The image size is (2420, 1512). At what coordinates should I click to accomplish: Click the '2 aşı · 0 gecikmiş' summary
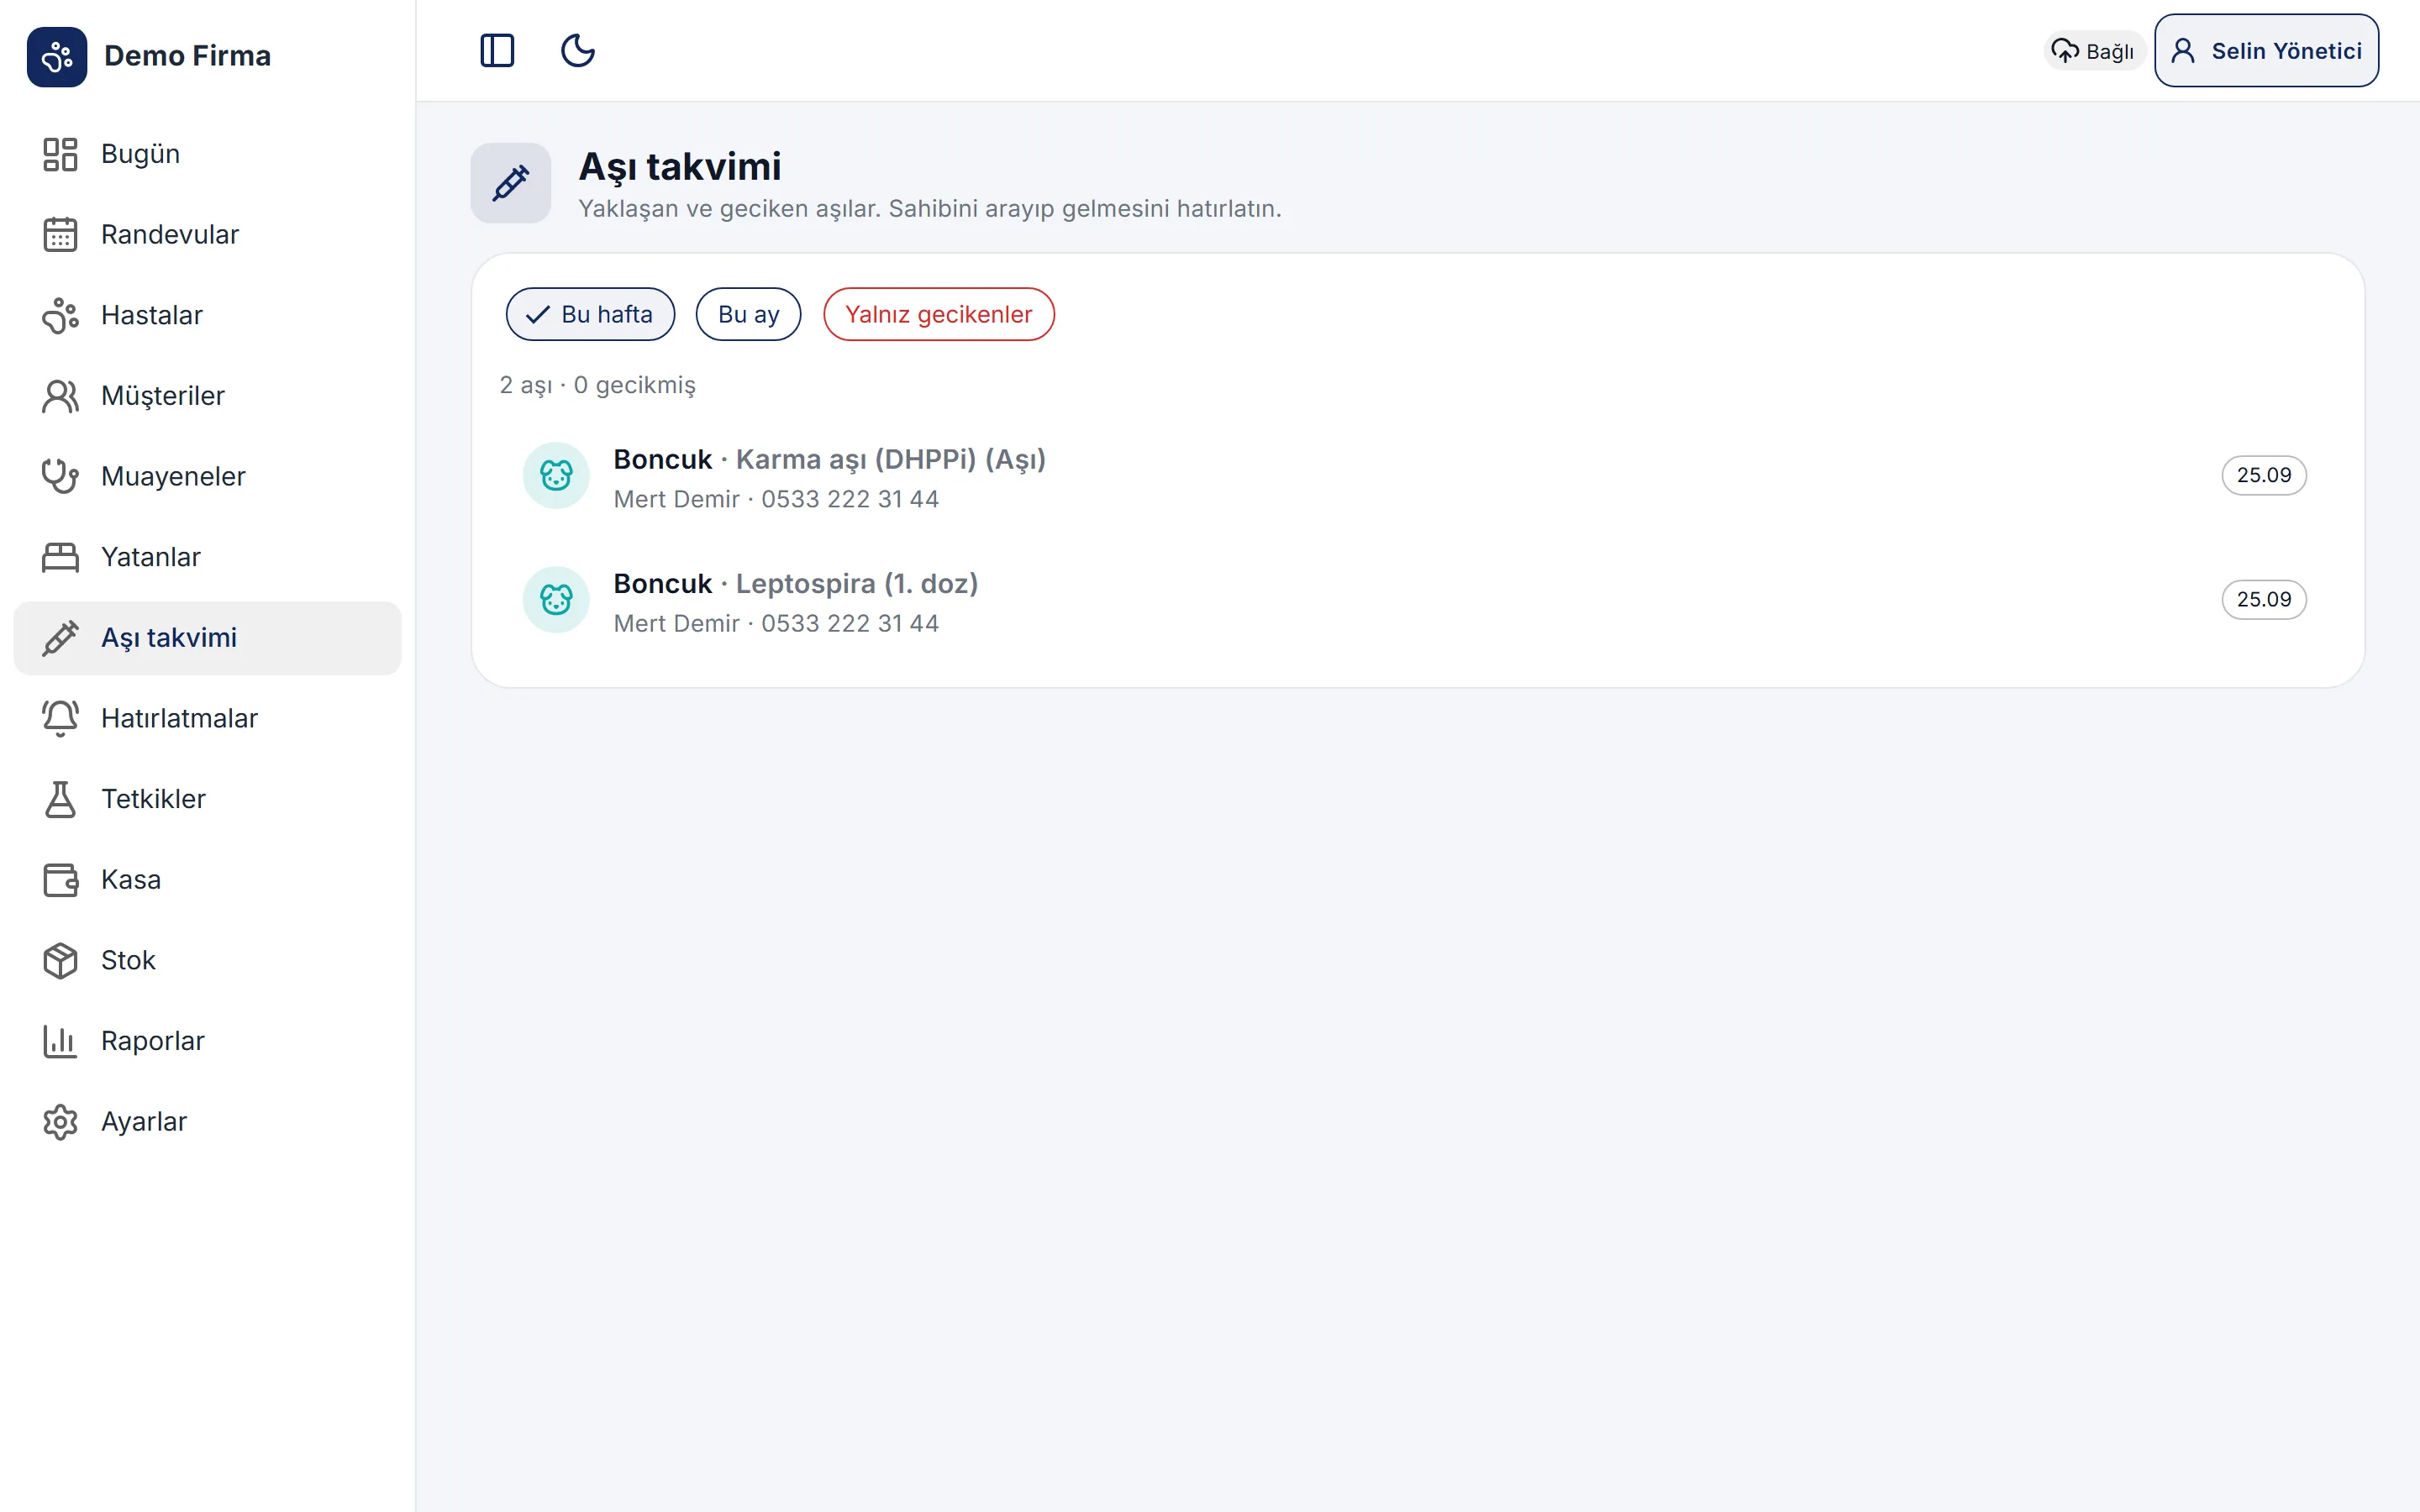point(597,385)
